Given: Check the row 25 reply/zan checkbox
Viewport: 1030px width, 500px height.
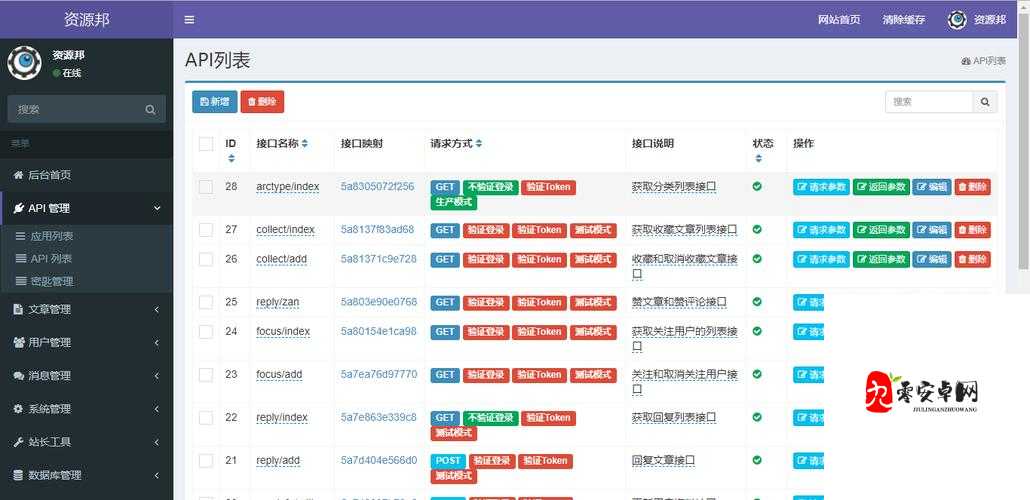Looking at the screenshot, I should pyautogui.click(x=206, y=302).
